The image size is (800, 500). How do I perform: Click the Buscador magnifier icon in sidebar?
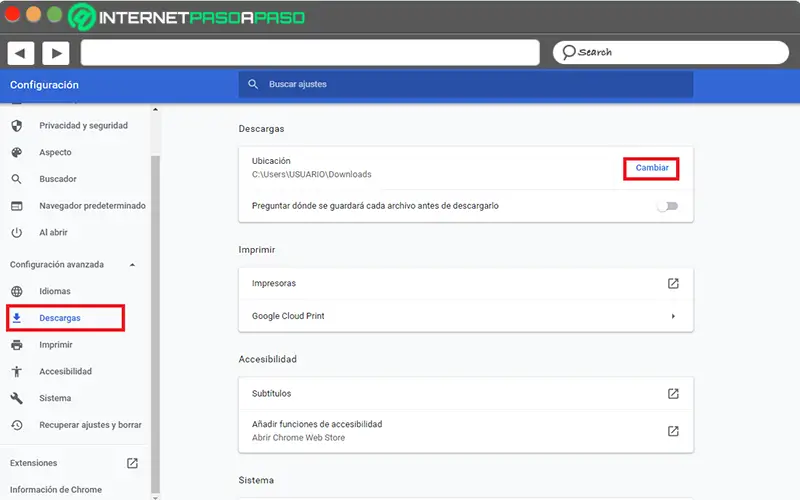[x=17, y=179]
